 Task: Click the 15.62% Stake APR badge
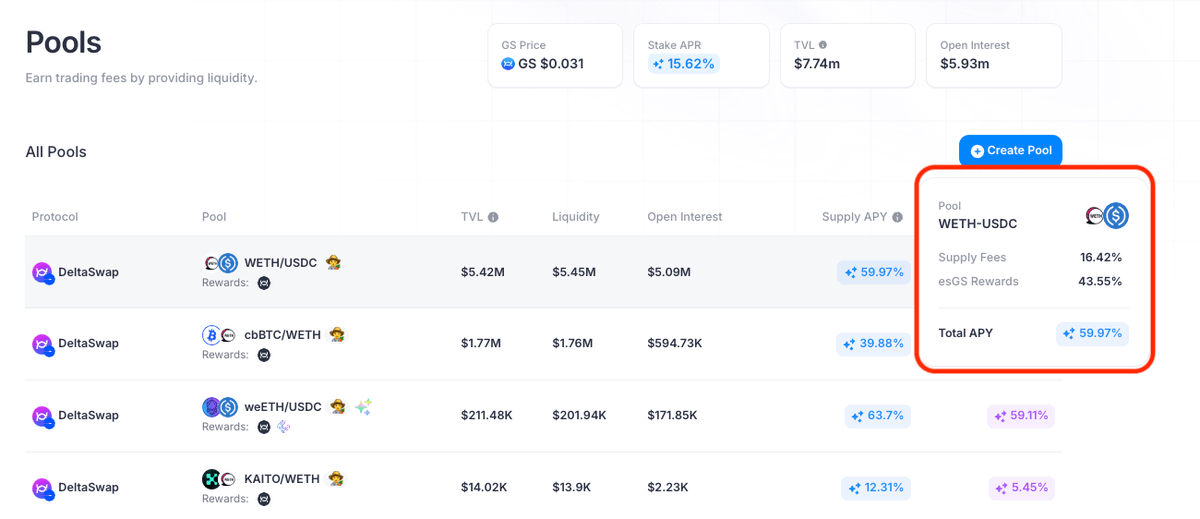(683, 64)
